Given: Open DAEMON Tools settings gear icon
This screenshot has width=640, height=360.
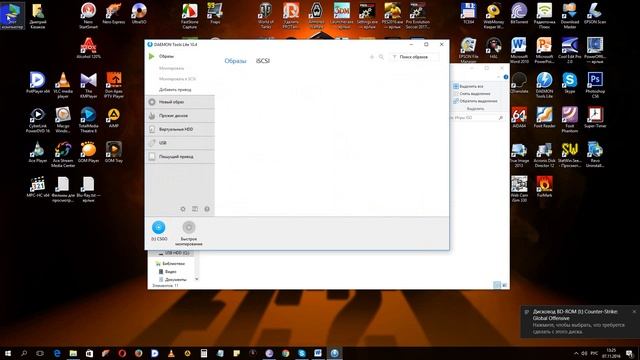Looking at the screenshot, I should (x=183, y=209).
